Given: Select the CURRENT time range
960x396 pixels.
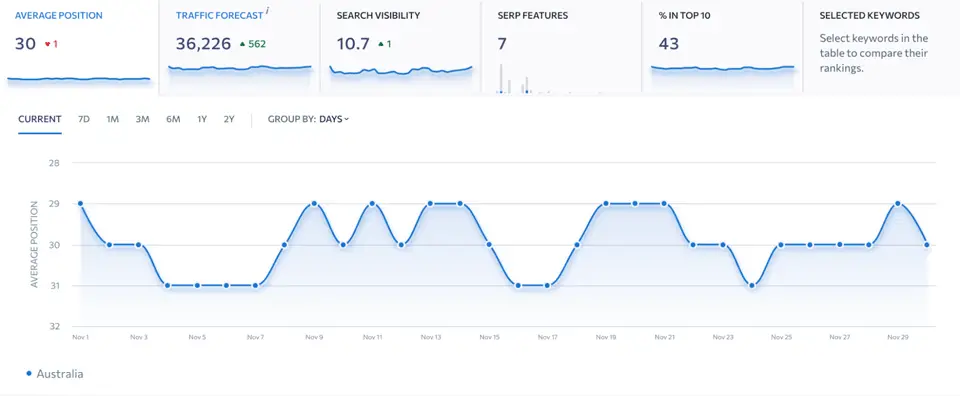Looking at the screenshot, I should [x=40, y=119].
